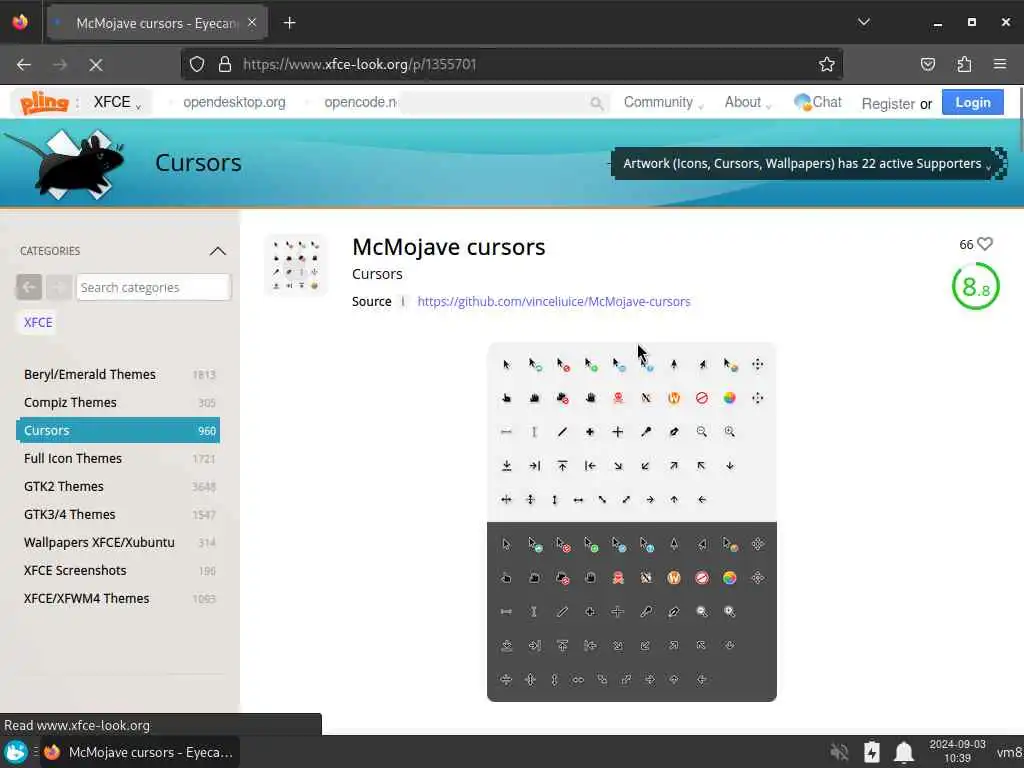Open the system application launcher

pyautogui.click(x=16, y=752)
